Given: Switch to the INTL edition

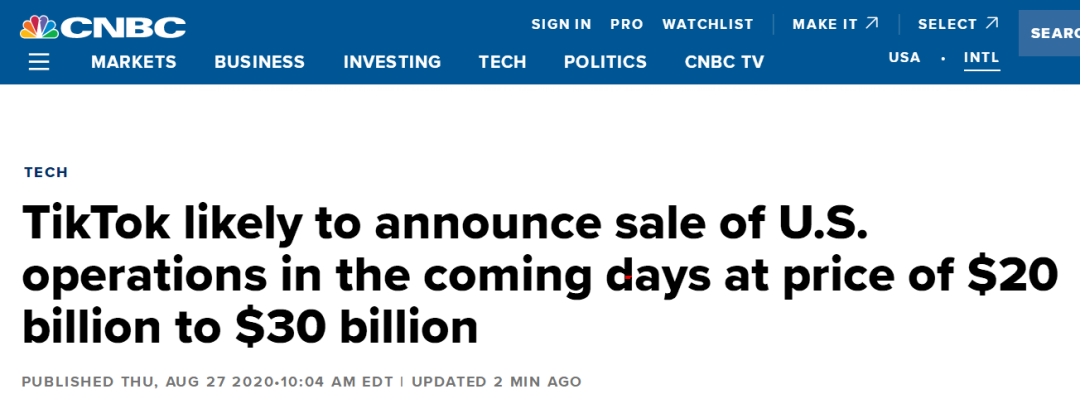Looking at the screenshot, I should [982, 59].
